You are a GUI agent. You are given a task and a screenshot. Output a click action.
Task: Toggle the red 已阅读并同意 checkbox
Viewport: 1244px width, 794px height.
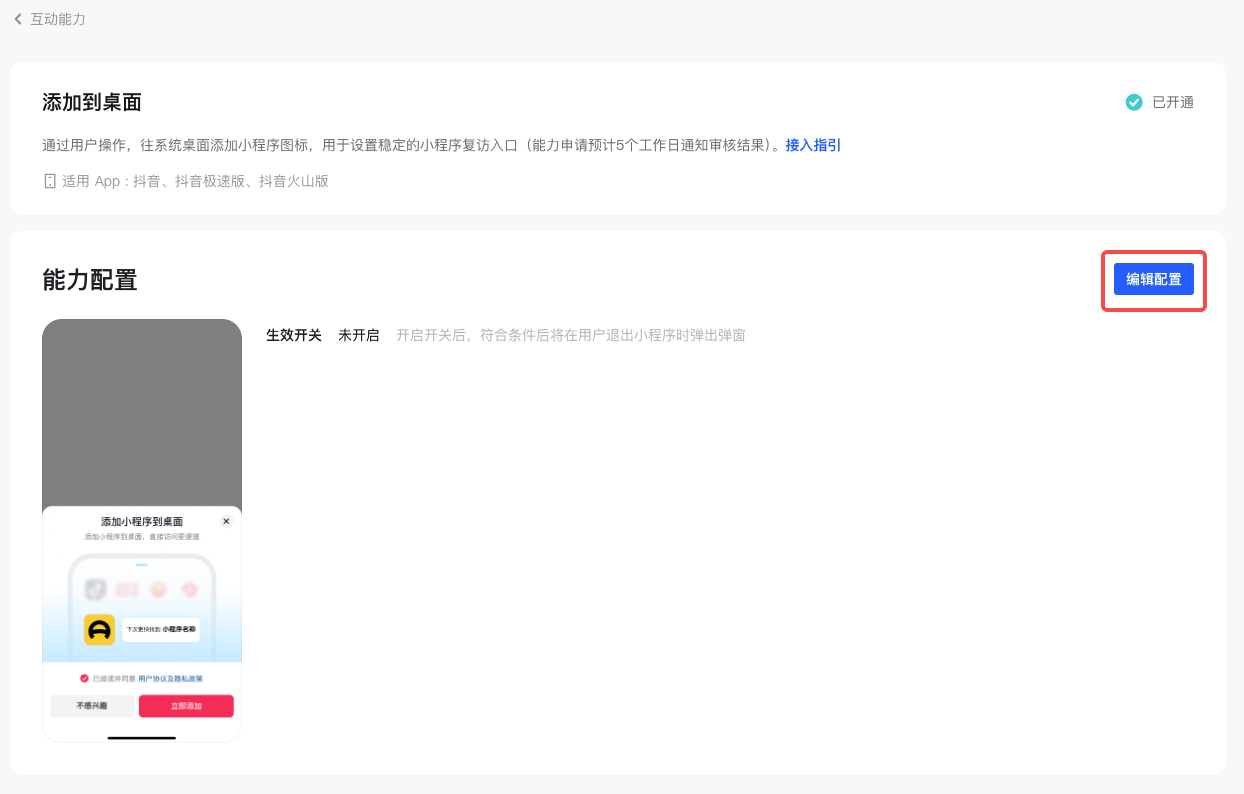pyautogui.click(x=85, y=678)
